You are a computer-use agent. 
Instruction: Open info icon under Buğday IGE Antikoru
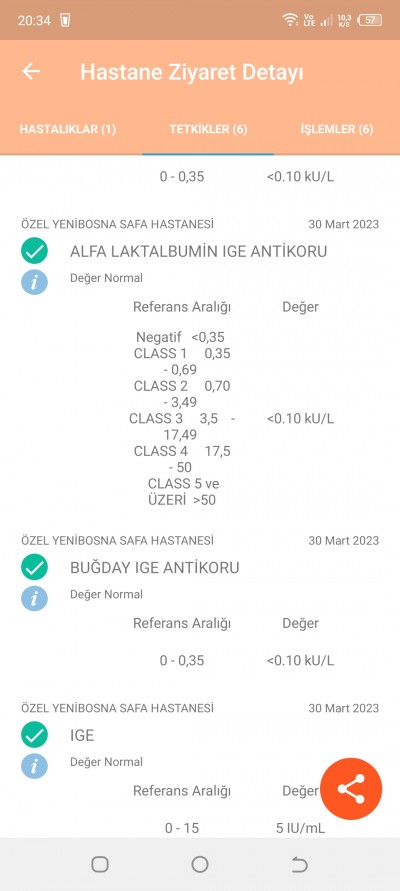click(x=35, y=598)
